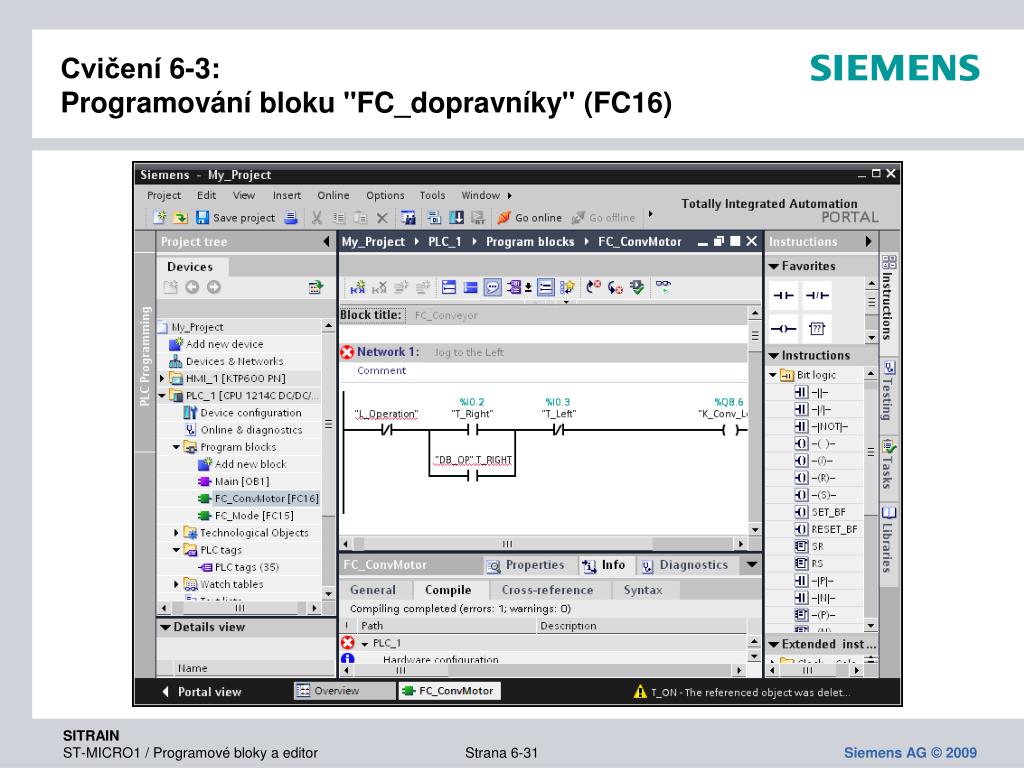Viewport: 1024px width, 768px height.
Task: Collapse the Details view panel
Action: tap(165, 627)
